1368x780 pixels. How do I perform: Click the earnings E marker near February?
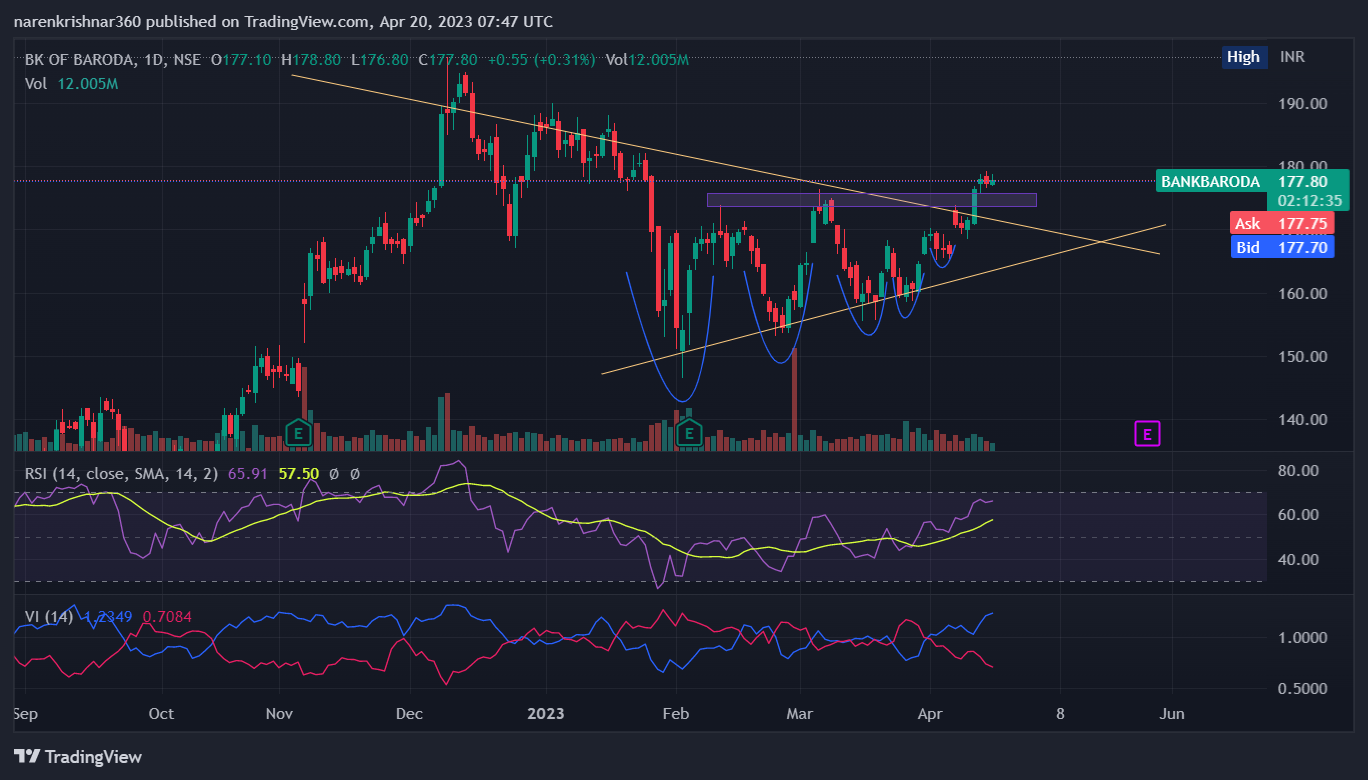(688, 433)
